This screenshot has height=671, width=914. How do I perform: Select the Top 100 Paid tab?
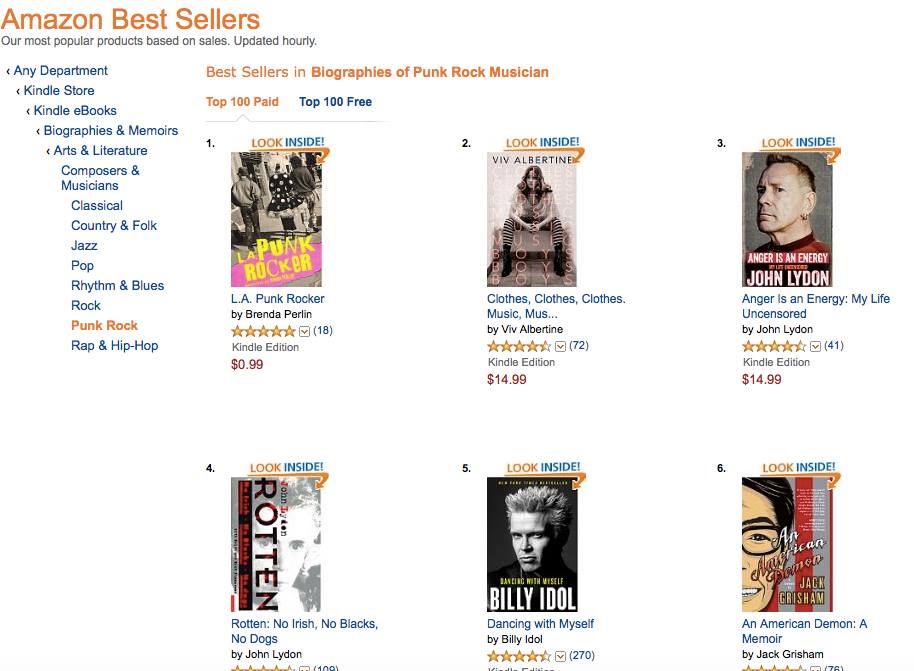coord(242,102)
